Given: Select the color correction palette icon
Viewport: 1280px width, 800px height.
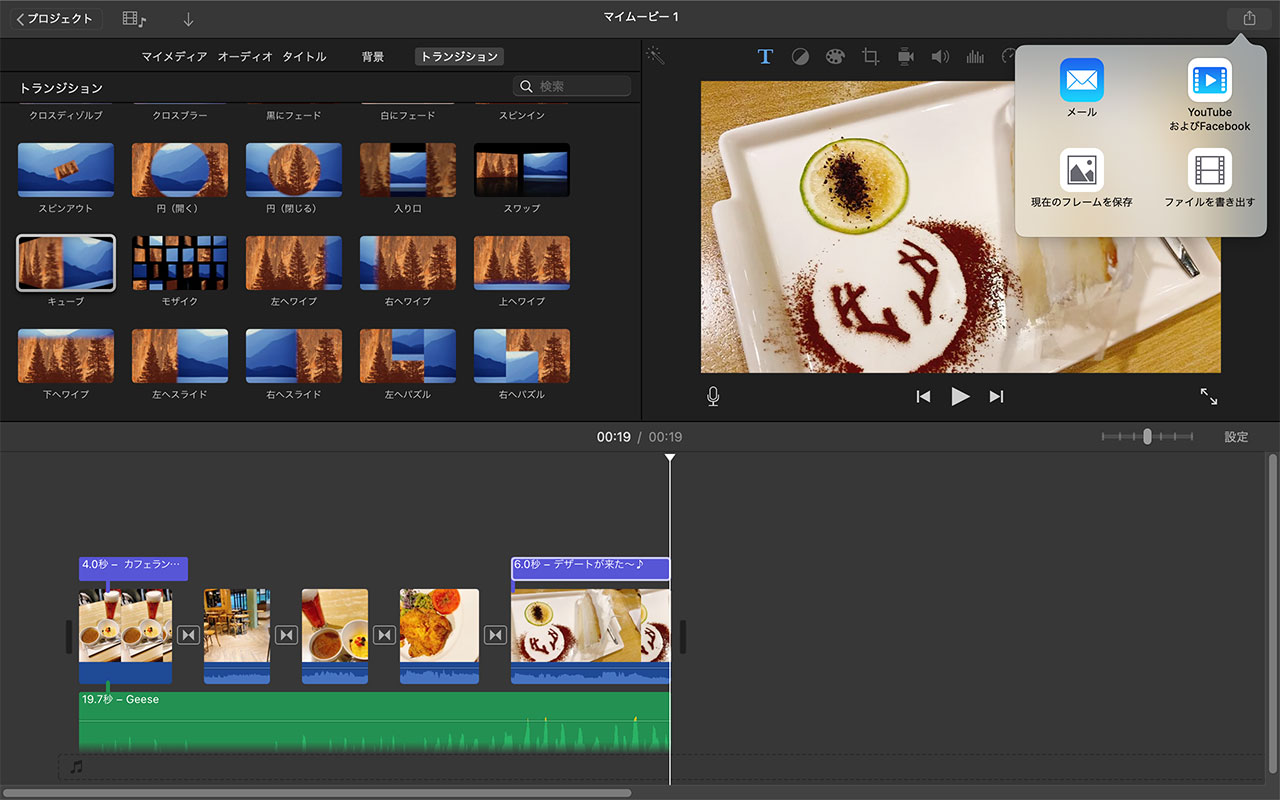Looking at the screenshot, I should 835,57.
